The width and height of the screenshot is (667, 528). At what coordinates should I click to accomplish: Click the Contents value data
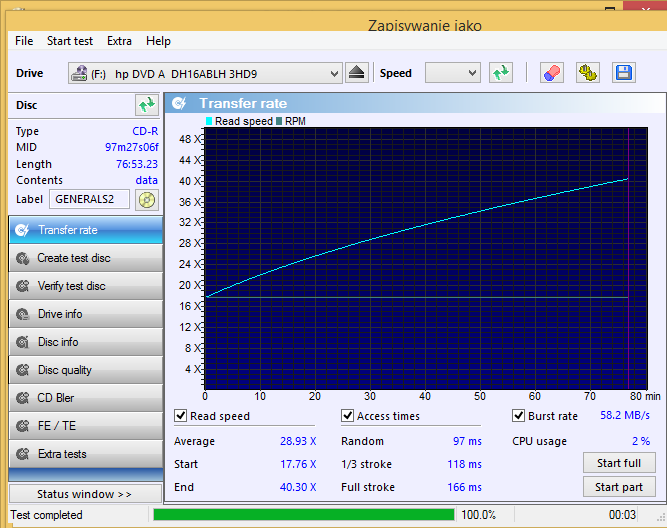pyautogui.click(x=147, y=180)
